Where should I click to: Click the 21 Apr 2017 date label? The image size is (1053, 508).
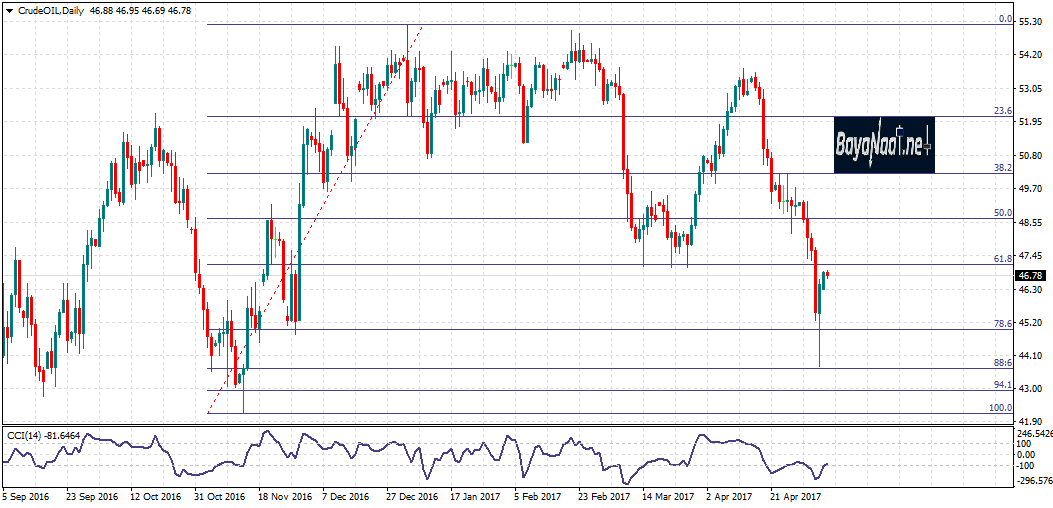click(x=796, y=495)
